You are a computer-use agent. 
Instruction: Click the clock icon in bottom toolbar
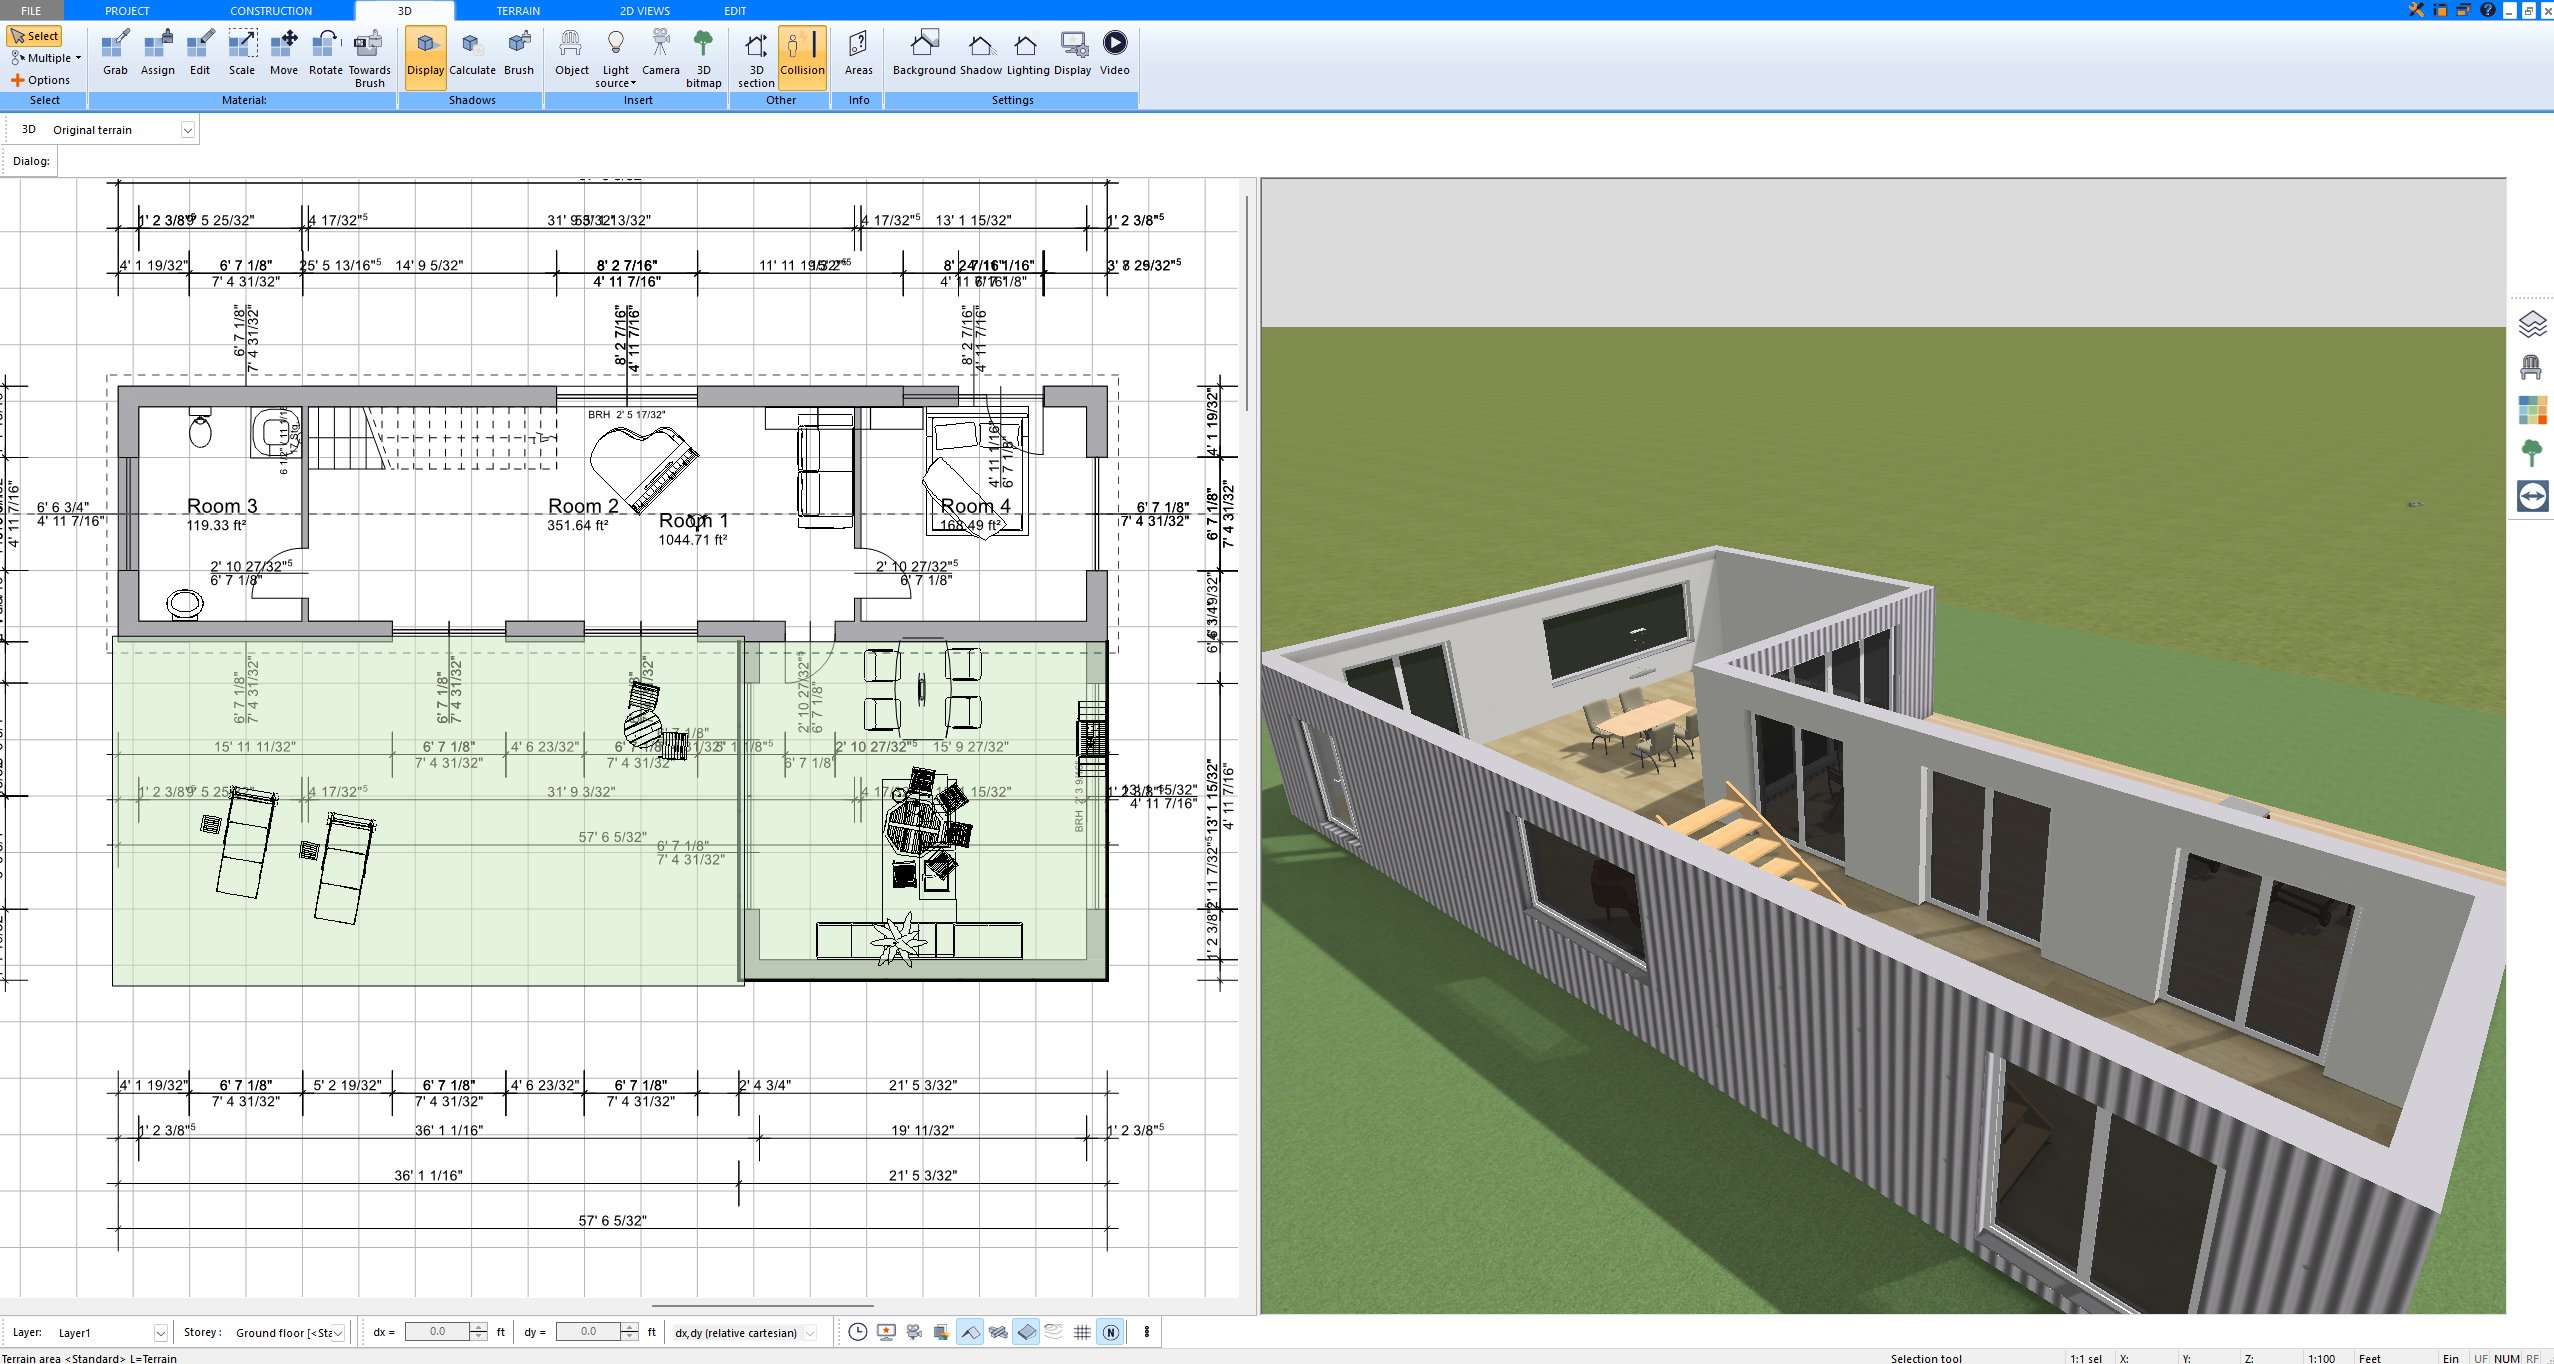coord(857,1332)
